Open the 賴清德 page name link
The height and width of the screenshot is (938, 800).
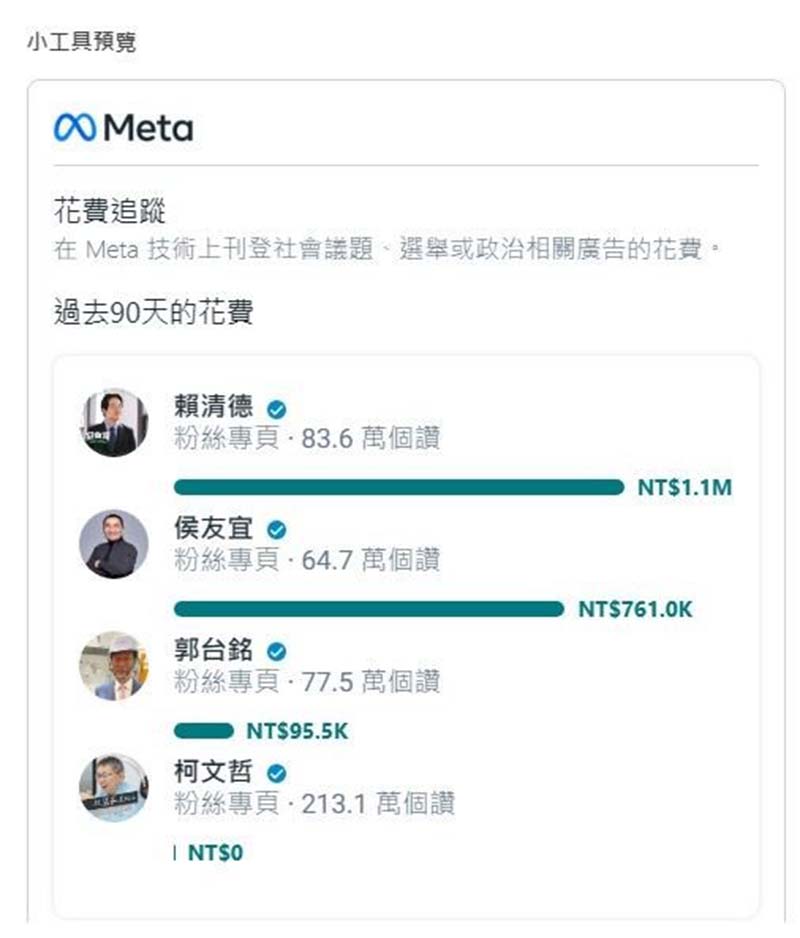(x=214, y=408)
